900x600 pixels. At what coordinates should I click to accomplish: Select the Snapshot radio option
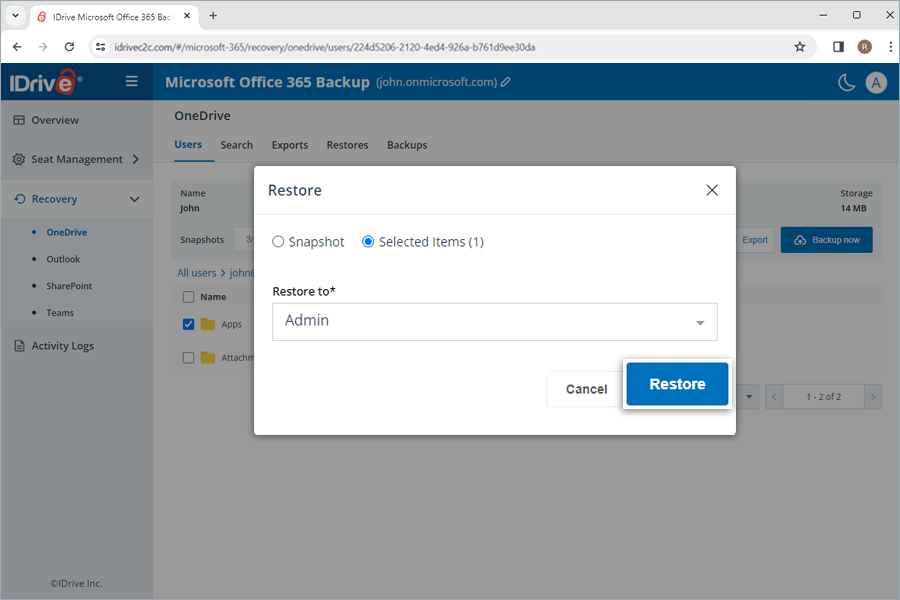click(278, 242)
